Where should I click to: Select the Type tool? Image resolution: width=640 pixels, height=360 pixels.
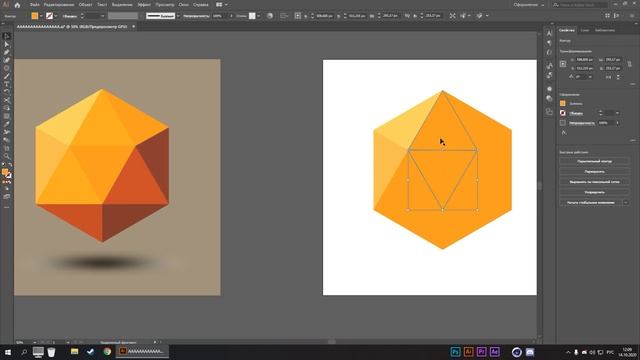pyautogui.click(x=7, y=84)
